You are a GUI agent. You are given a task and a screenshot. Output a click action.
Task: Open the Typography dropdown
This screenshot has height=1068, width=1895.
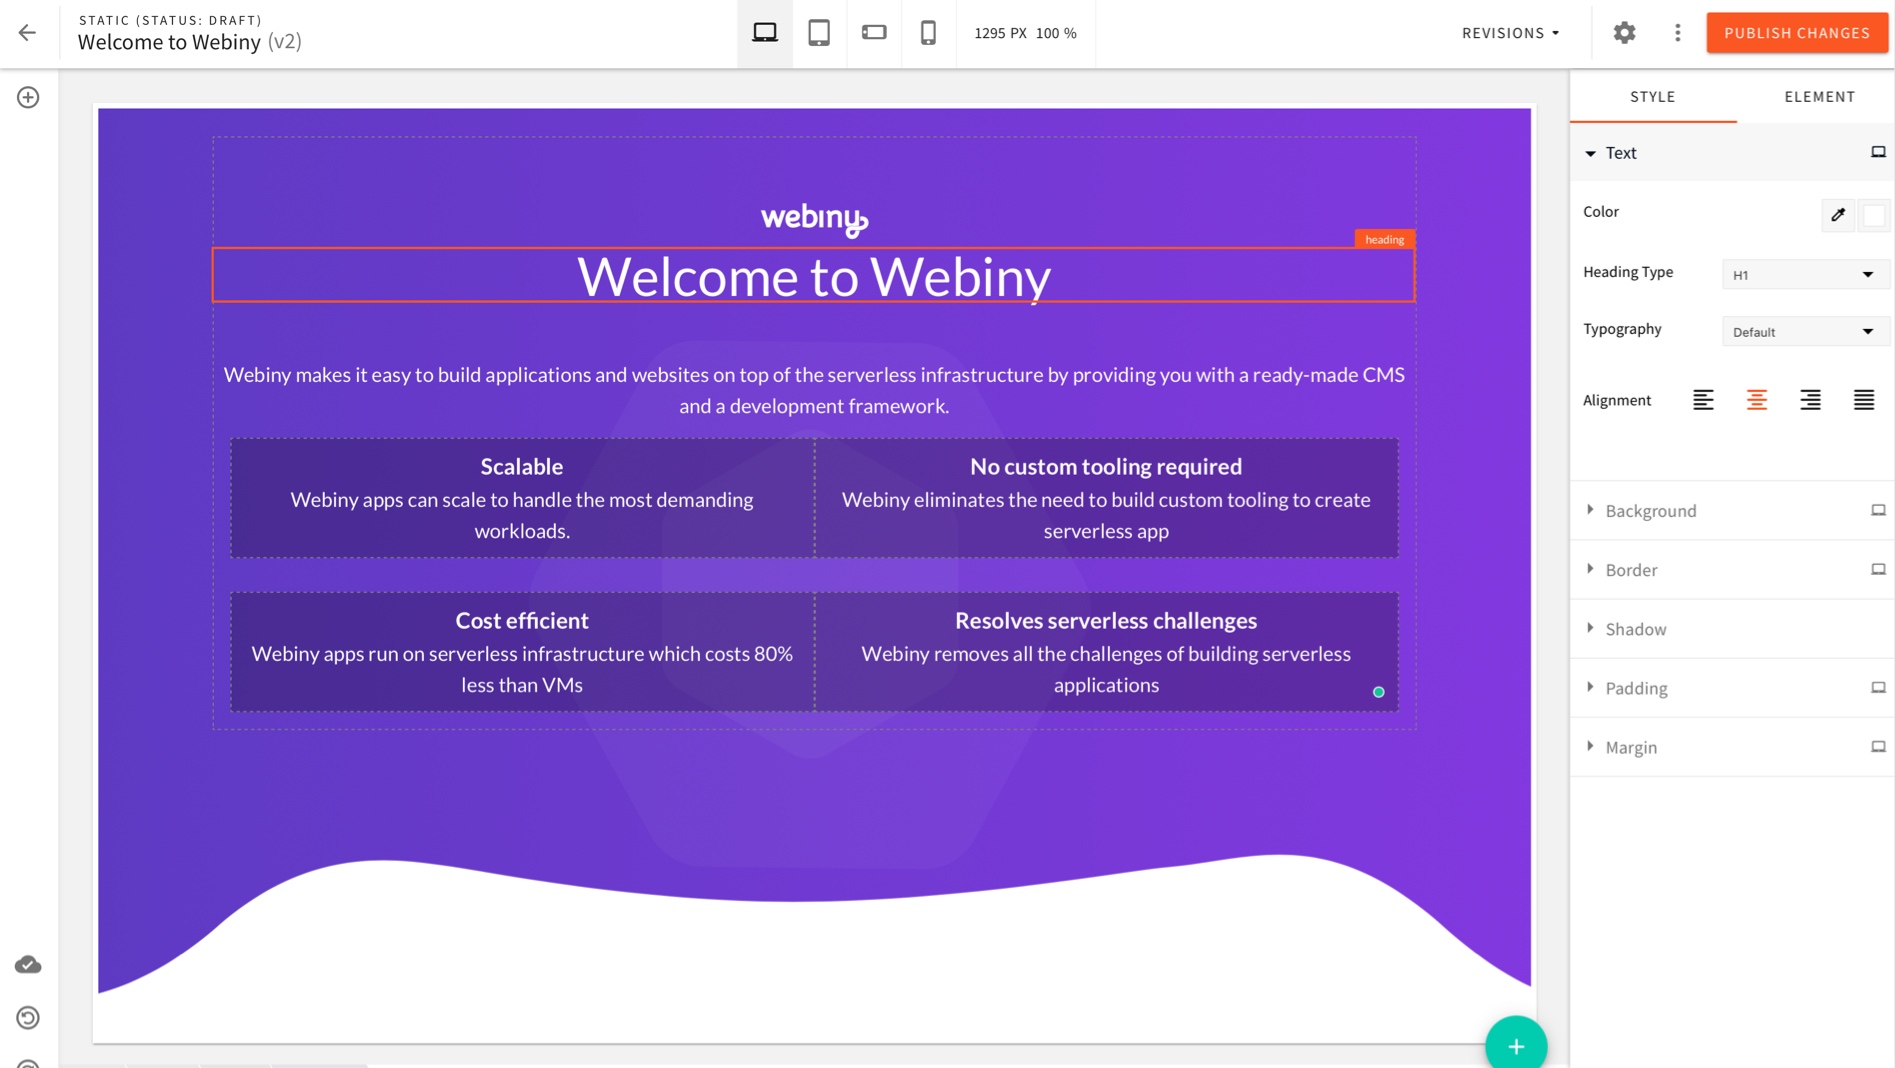[x=1804, y=331]
